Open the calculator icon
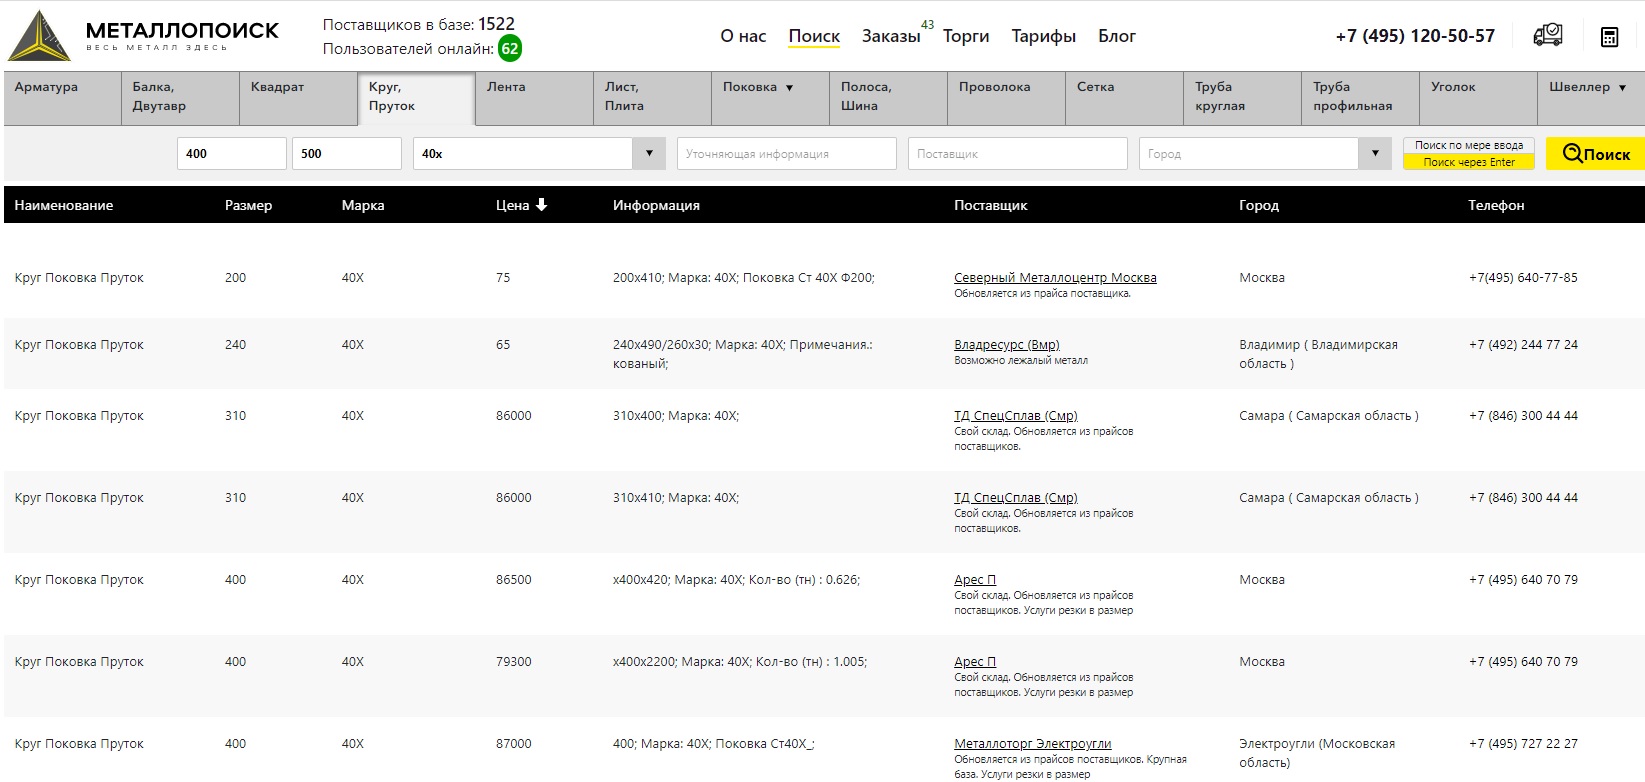 tap(1609, 37)
